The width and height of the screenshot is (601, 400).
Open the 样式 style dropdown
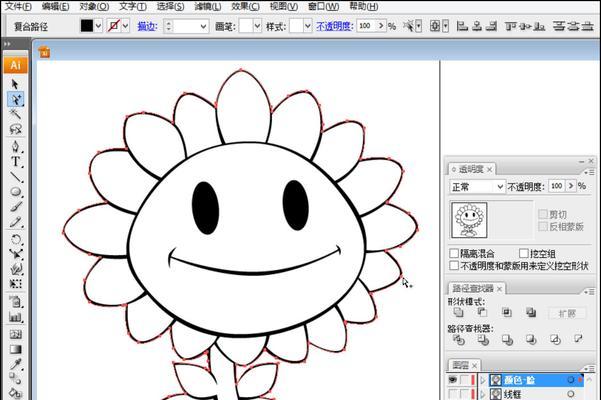(308, 26)
